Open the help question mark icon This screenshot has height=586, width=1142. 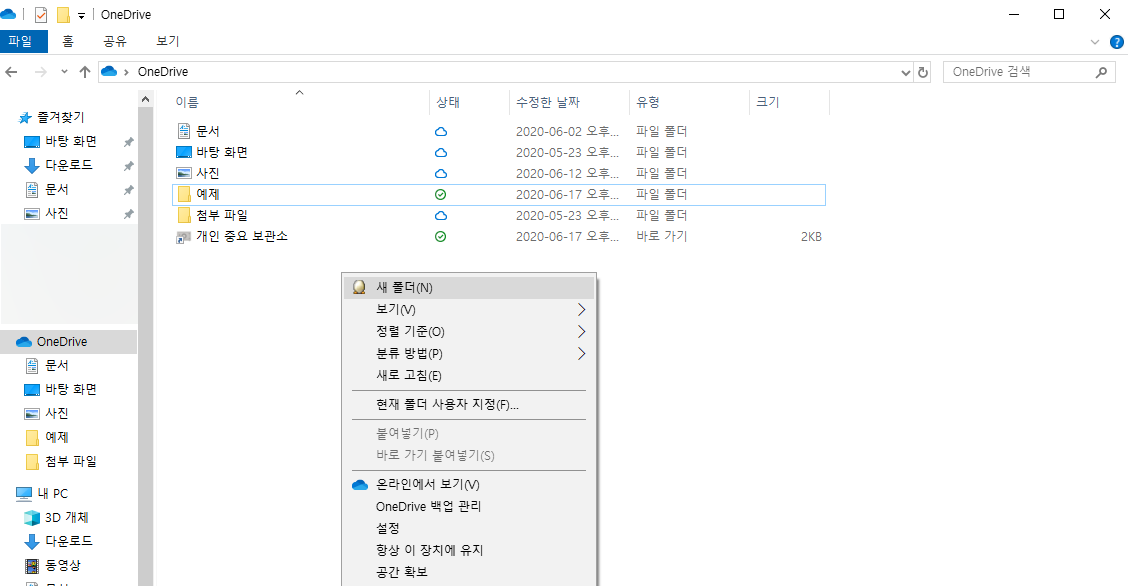pyautogui.click(x=1117, y=42)
